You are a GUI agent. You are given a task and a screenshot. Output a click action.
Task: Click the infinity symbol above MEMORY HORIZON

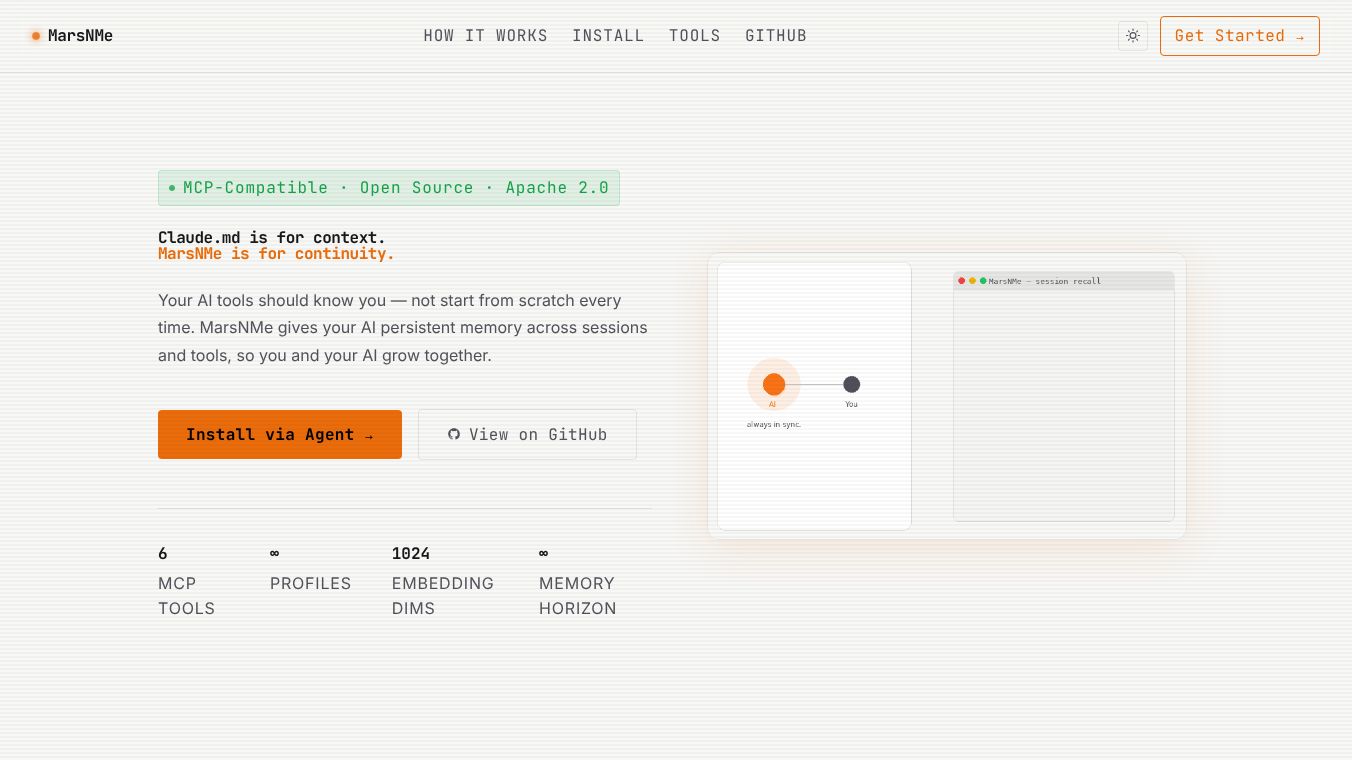[544, 553]
